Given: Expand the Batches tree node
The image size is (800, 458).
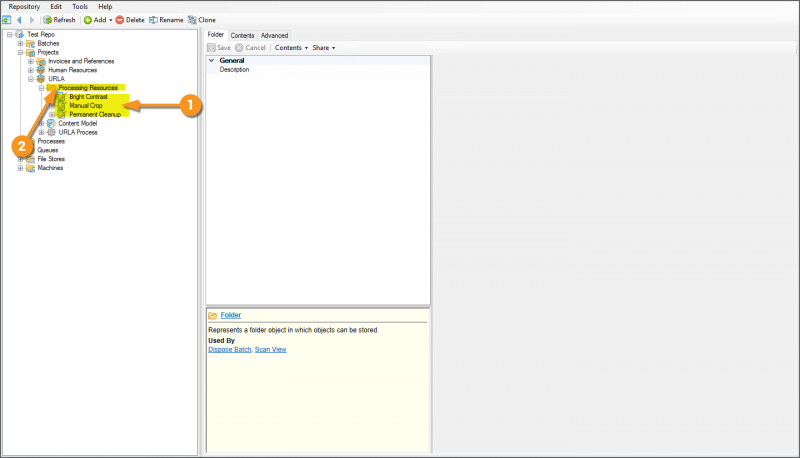Looking at the screenshot, I should pyautogui.click(x=20, y=44).
